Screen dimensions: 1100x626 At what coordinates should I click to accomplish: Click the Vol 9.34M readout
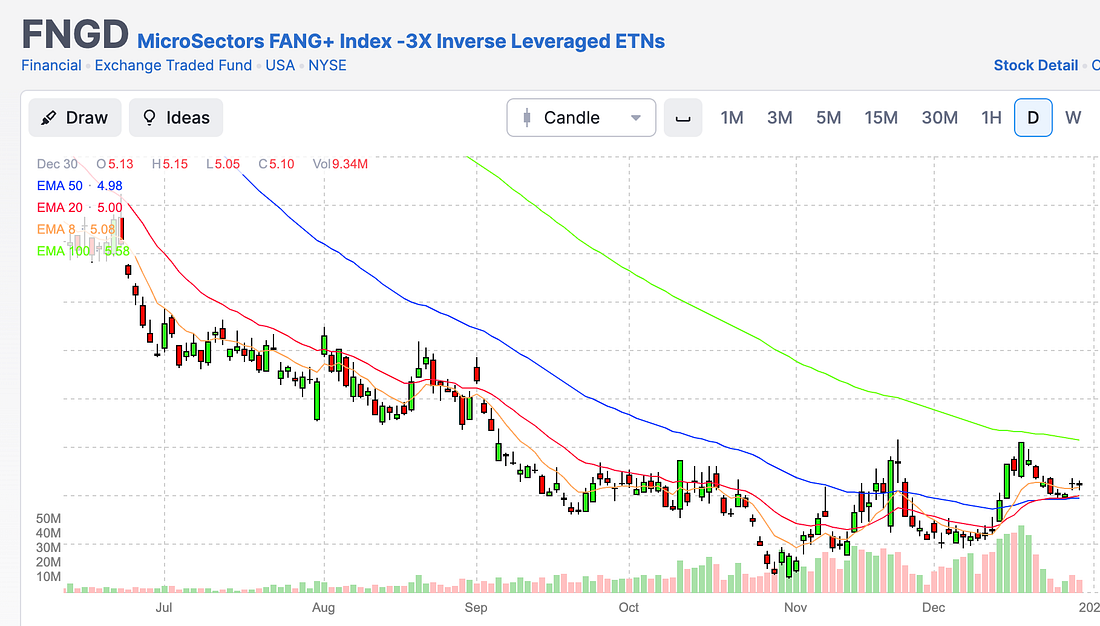(x=340, y=164)
